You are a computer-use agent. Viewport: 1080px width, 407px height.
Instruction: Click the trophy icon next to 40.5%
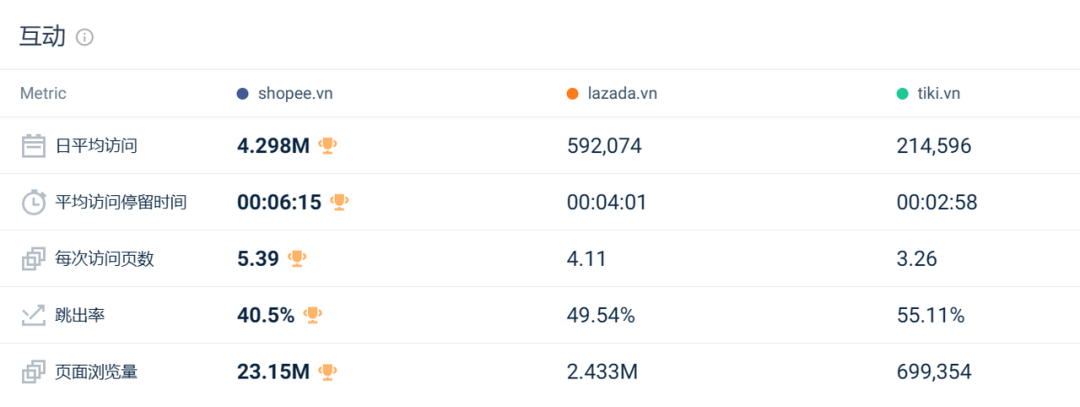click(313, 315)
